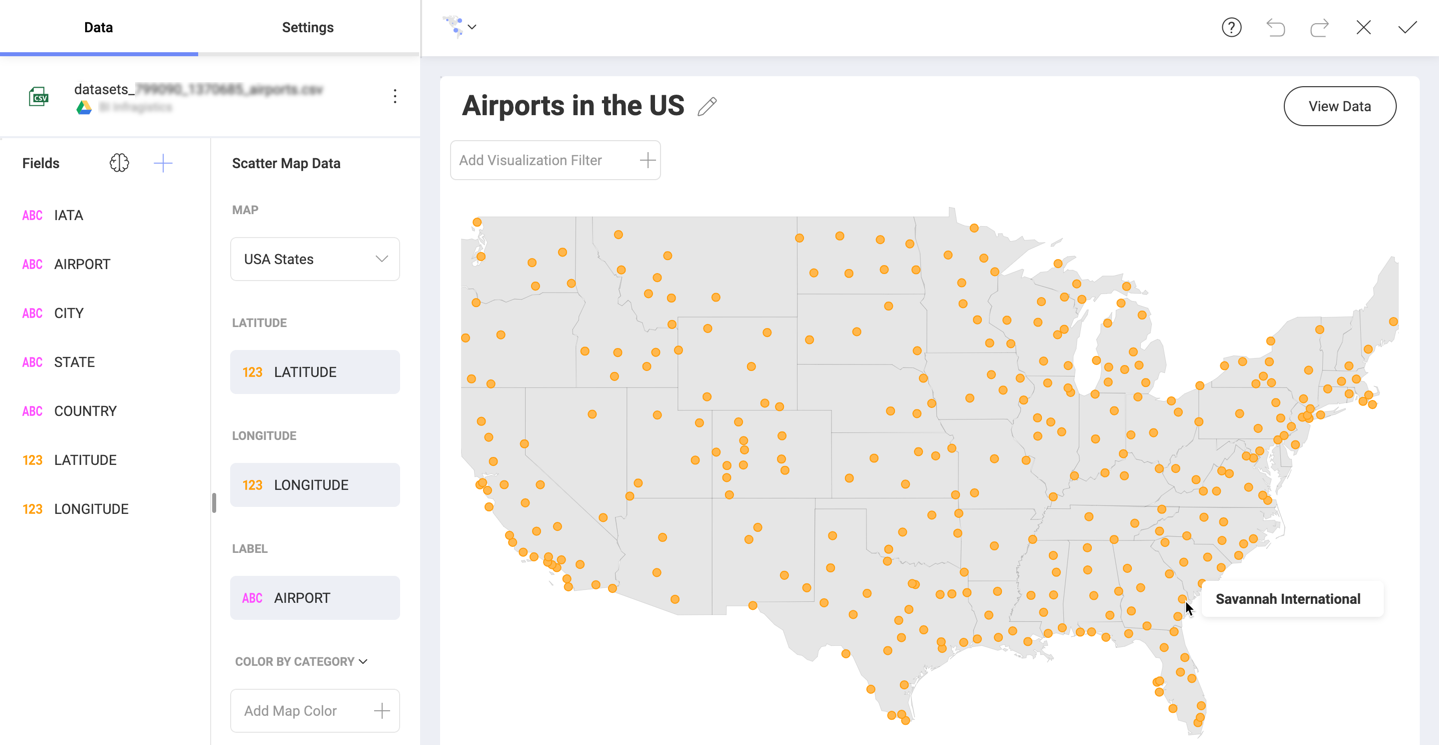Click the CSV file icon beside the dataset
The width and height of the screenshot is (1439, 749).
(39, 96)
